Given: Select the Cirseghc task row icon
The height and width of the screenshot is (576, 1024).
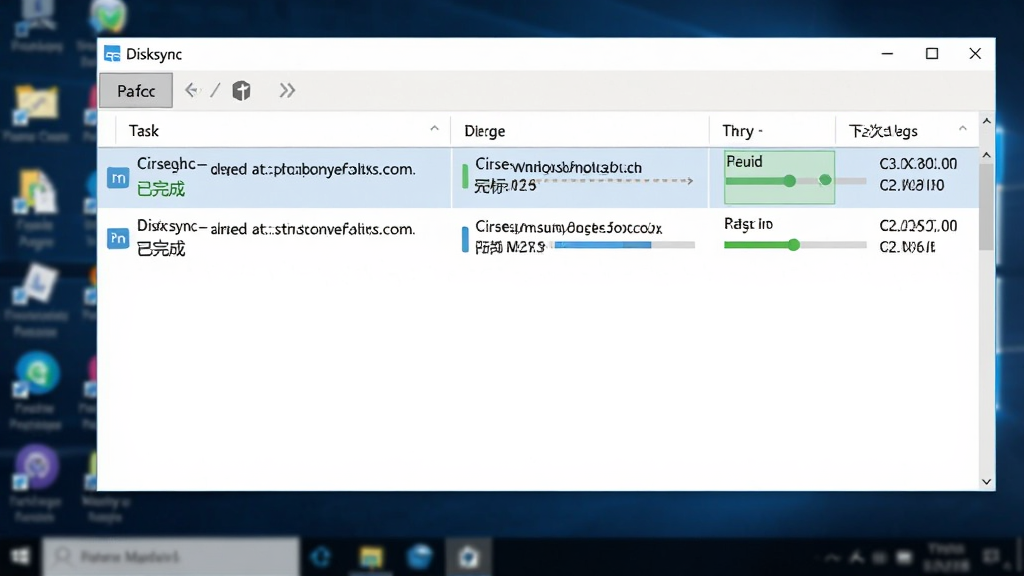Looking at the screenshot, I should tap(118, 178).
